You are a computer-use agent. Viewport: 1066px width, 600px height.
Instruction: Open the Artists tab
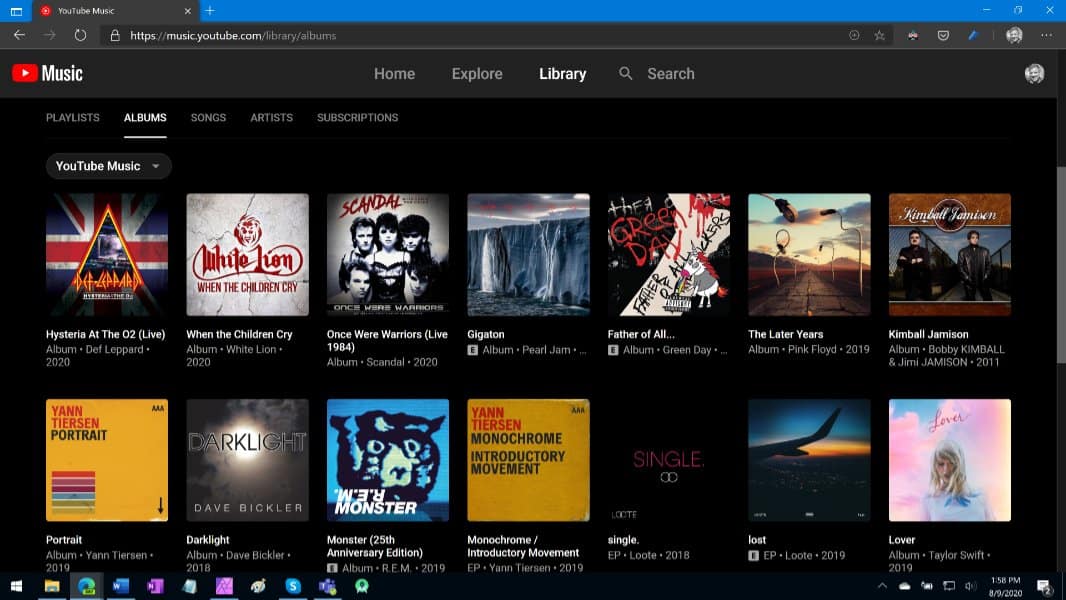(271, 118)
